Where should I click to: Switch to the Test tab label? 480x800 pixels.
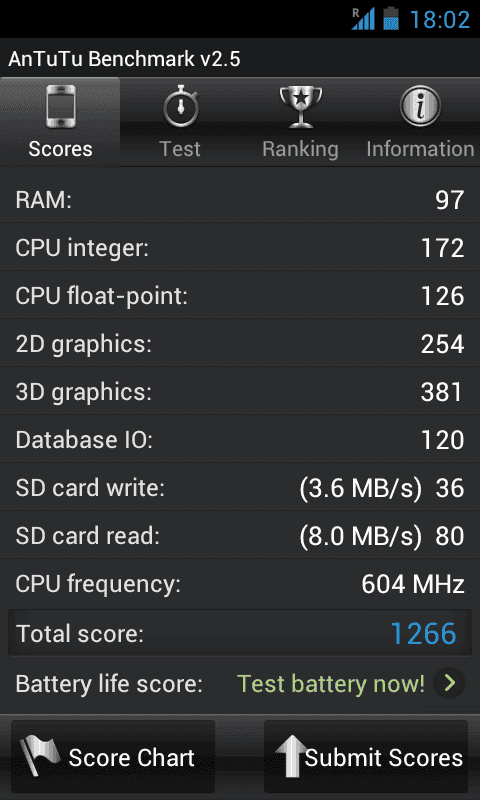click(180, 149)
